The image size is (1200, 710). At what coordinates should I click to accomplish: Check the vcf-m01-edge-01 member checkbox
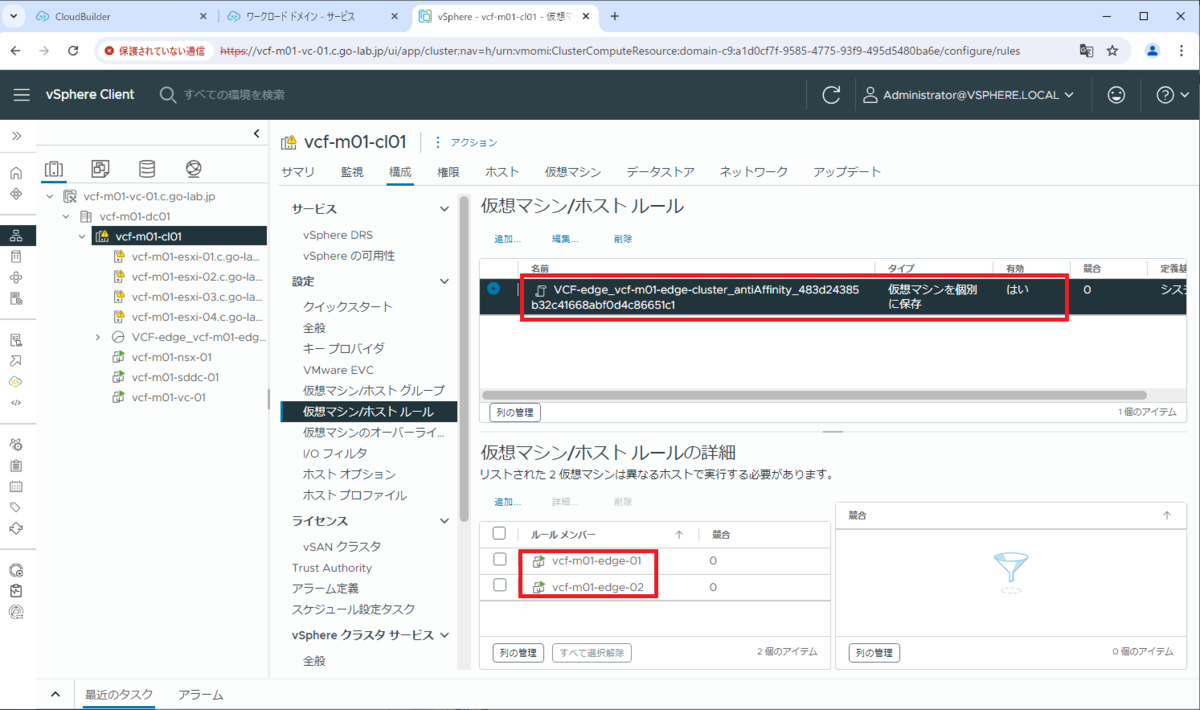point(500,560)
